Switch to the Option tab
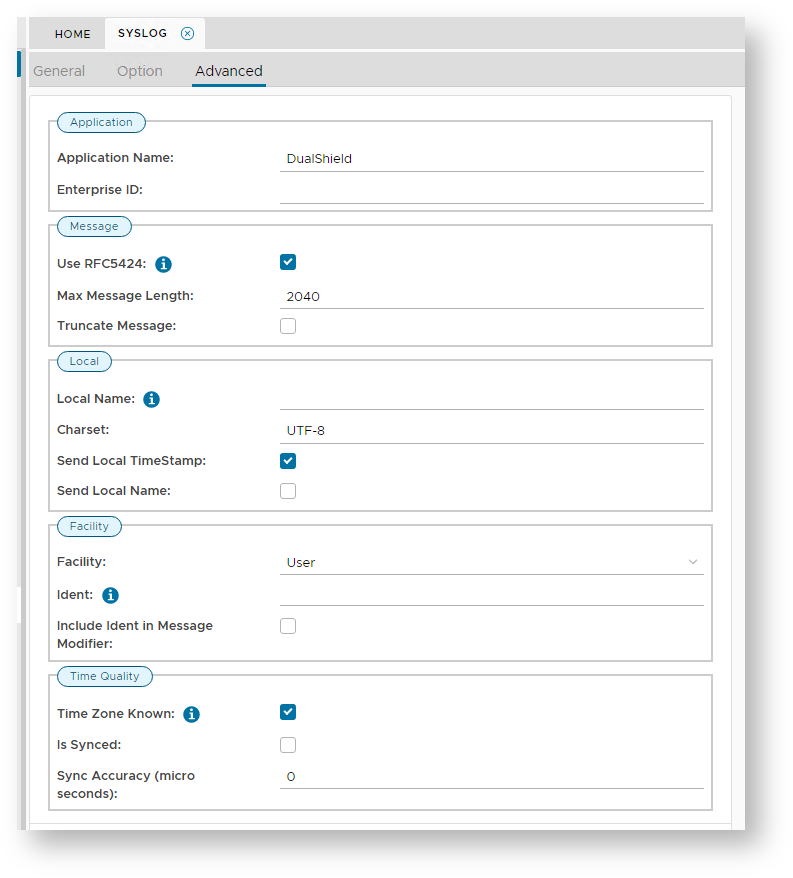 click(139, 70)
